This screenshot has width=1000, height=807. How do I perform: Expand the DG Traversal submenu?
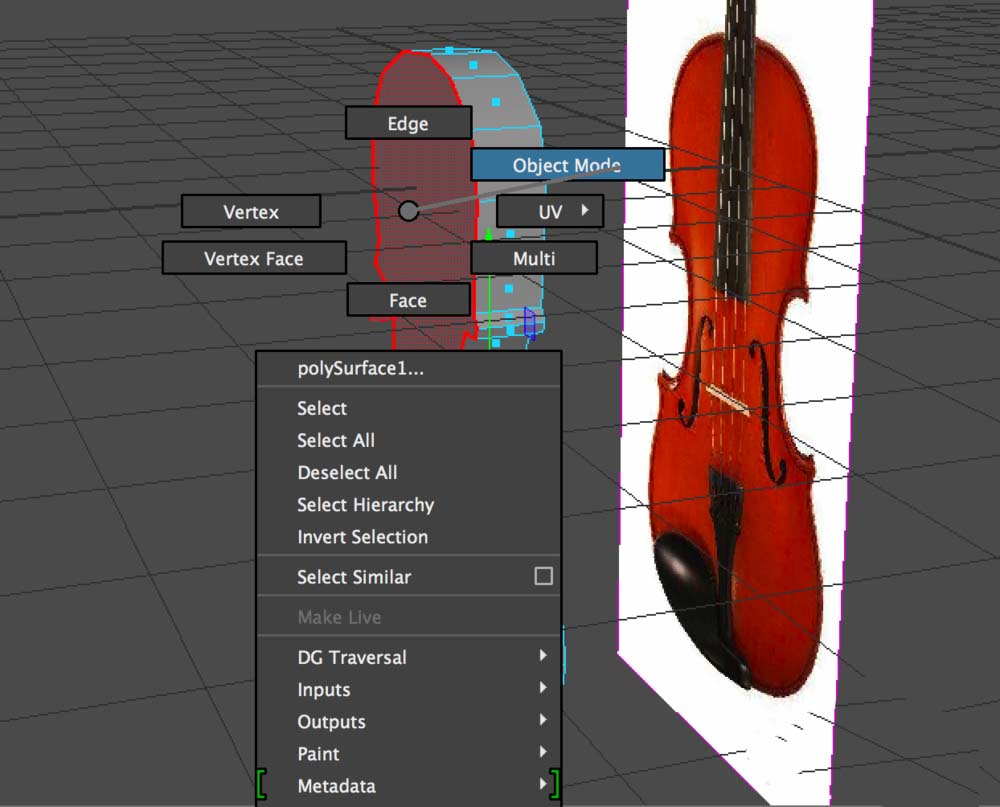tap(352, 657)
